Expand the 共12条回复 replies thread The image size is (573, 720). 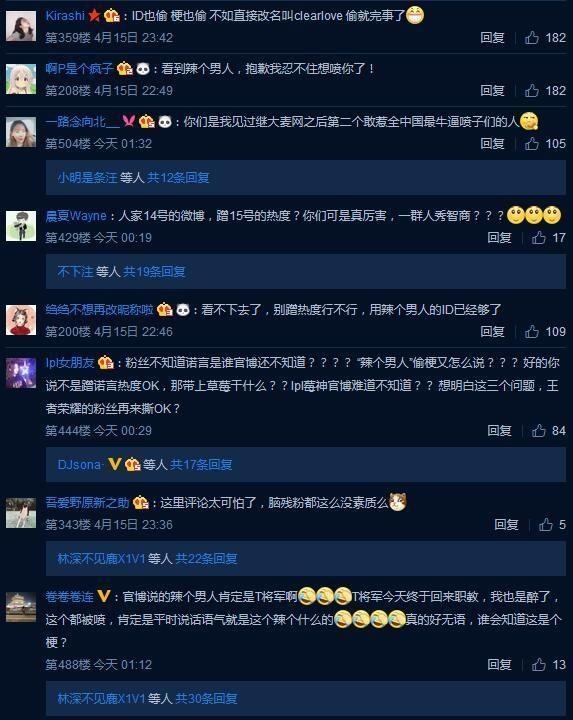coord(178,178)
